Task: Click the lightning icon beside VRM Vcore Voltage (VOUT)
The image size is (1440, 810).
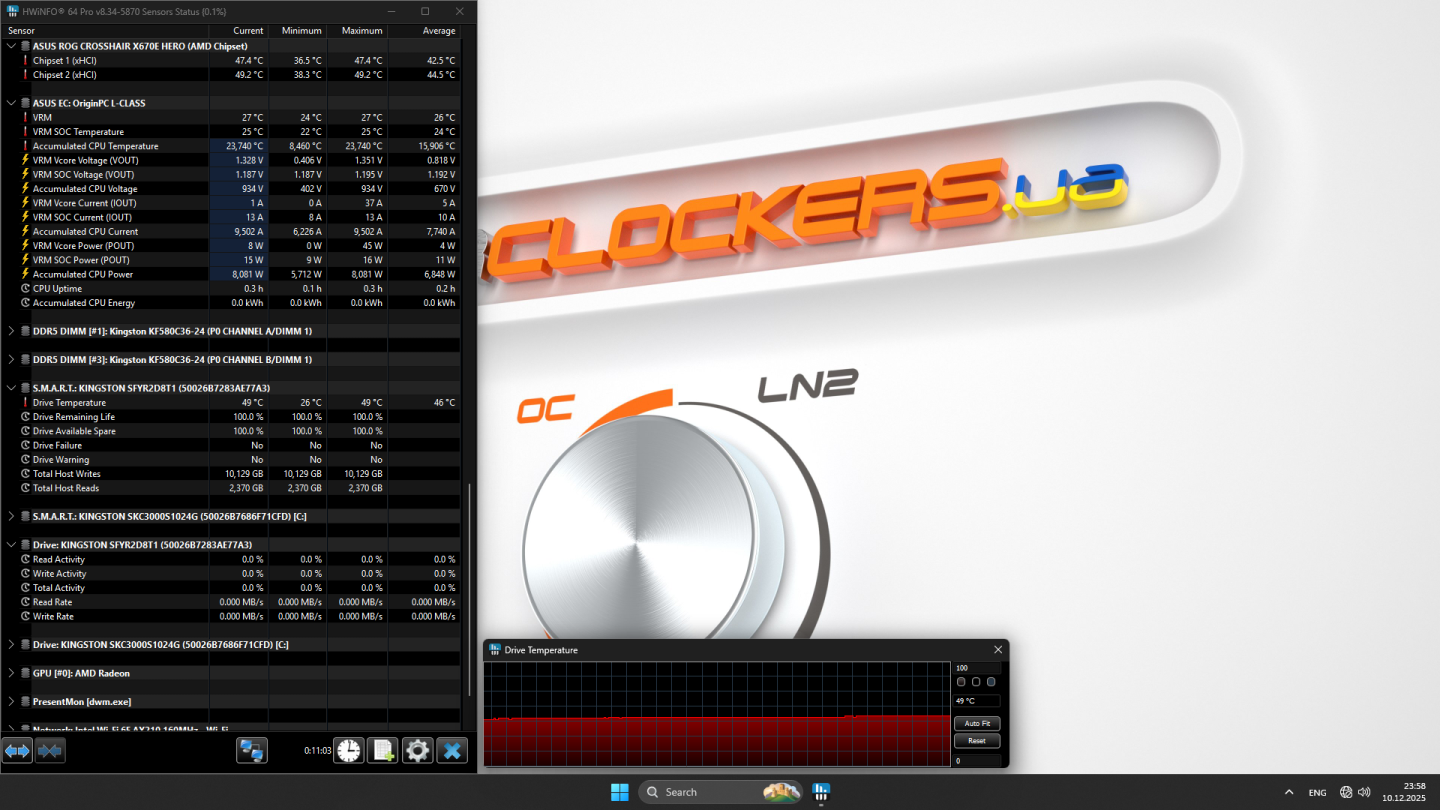Action: [25, 160]
